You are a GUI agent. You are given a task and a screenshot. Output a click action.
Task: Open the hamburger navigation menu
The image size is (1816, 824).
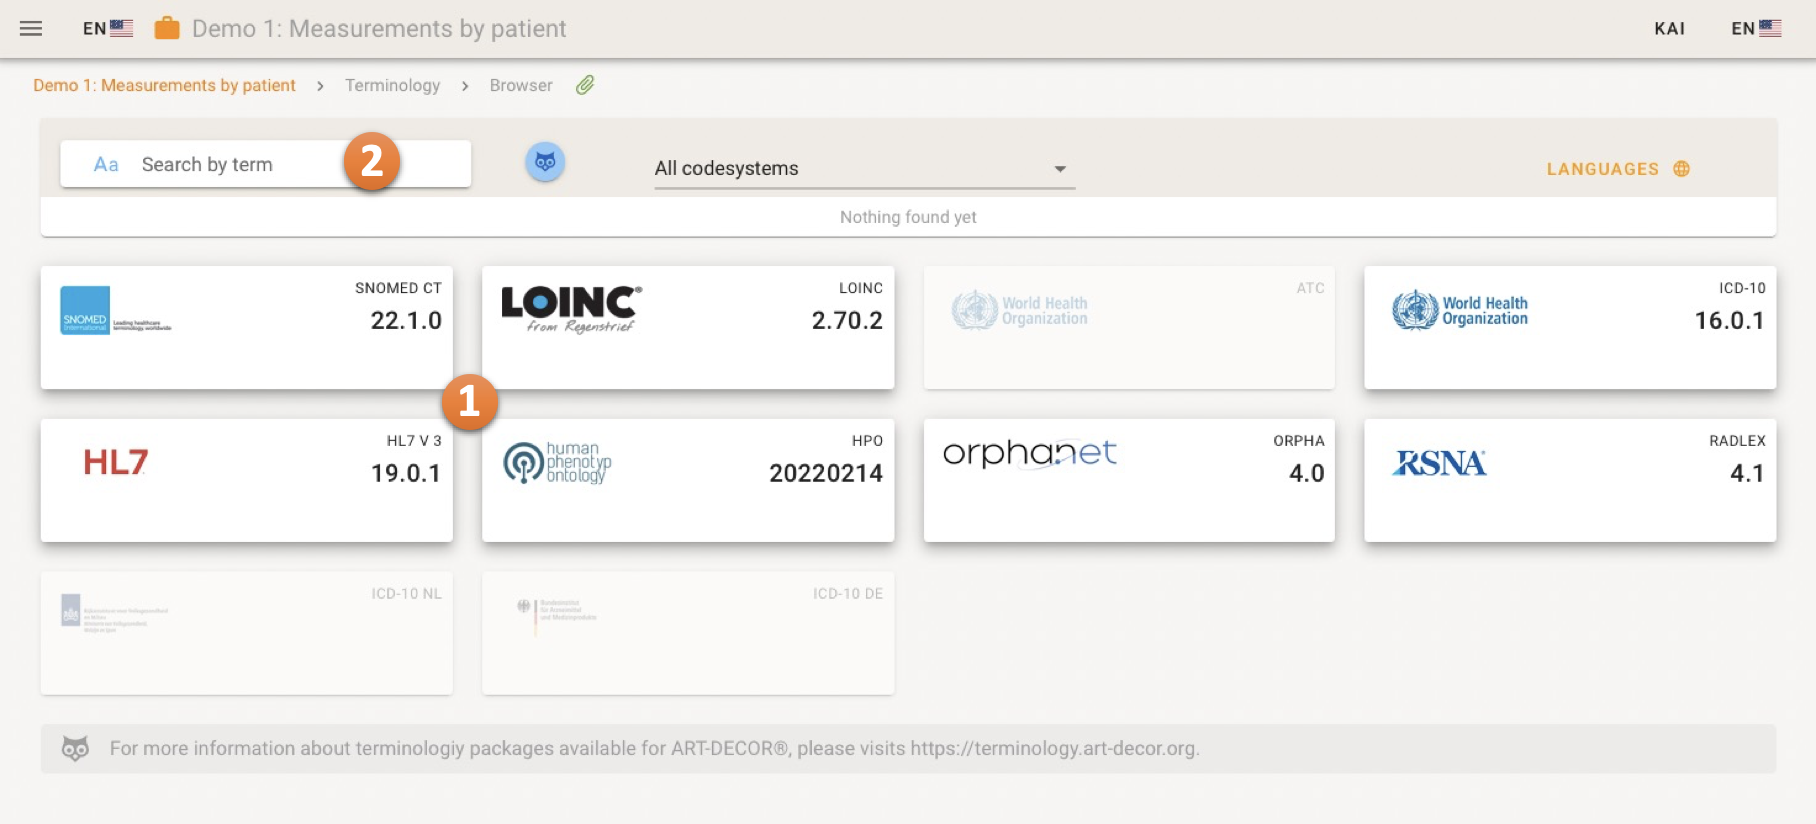coord(31,29)
